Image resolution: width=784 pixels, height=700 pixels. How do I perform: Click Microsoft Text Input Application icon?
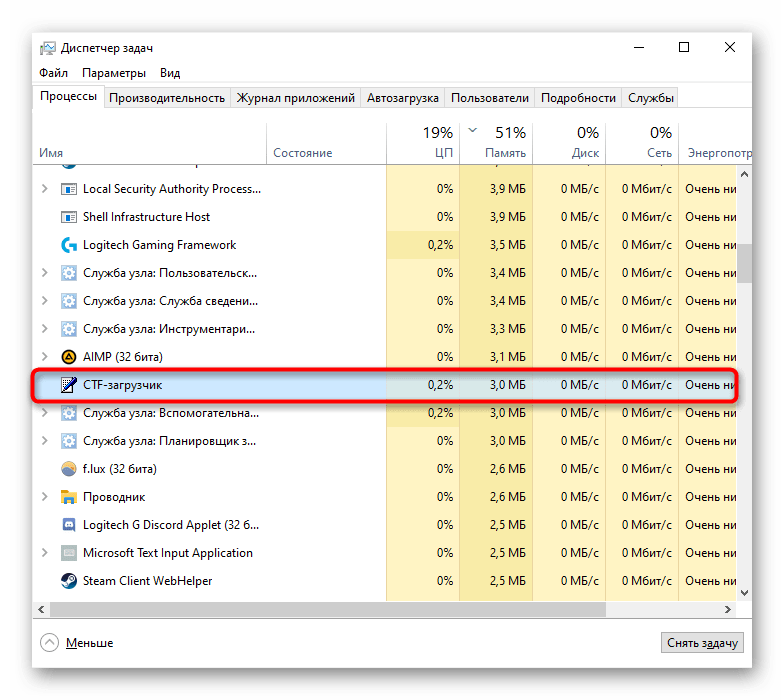point(68,553)
